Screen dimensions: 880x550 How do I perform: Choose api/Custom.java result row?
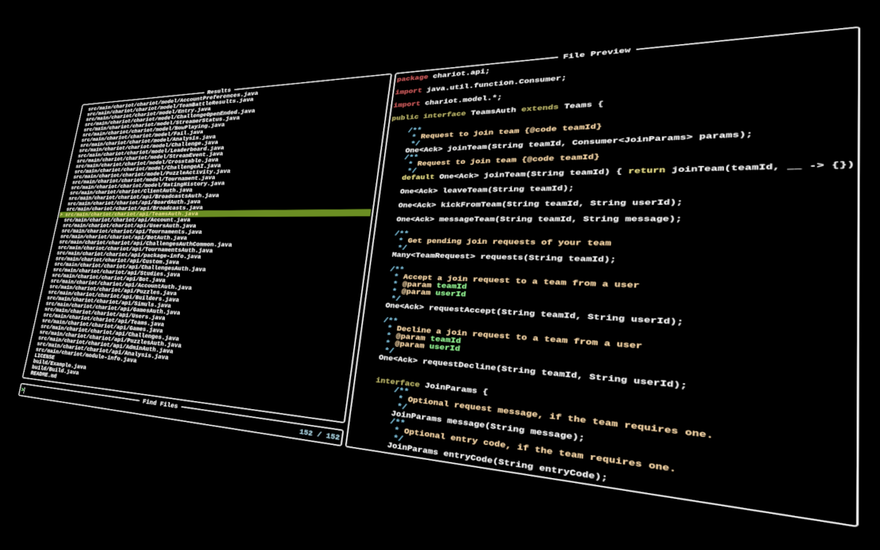click(117, 262)
